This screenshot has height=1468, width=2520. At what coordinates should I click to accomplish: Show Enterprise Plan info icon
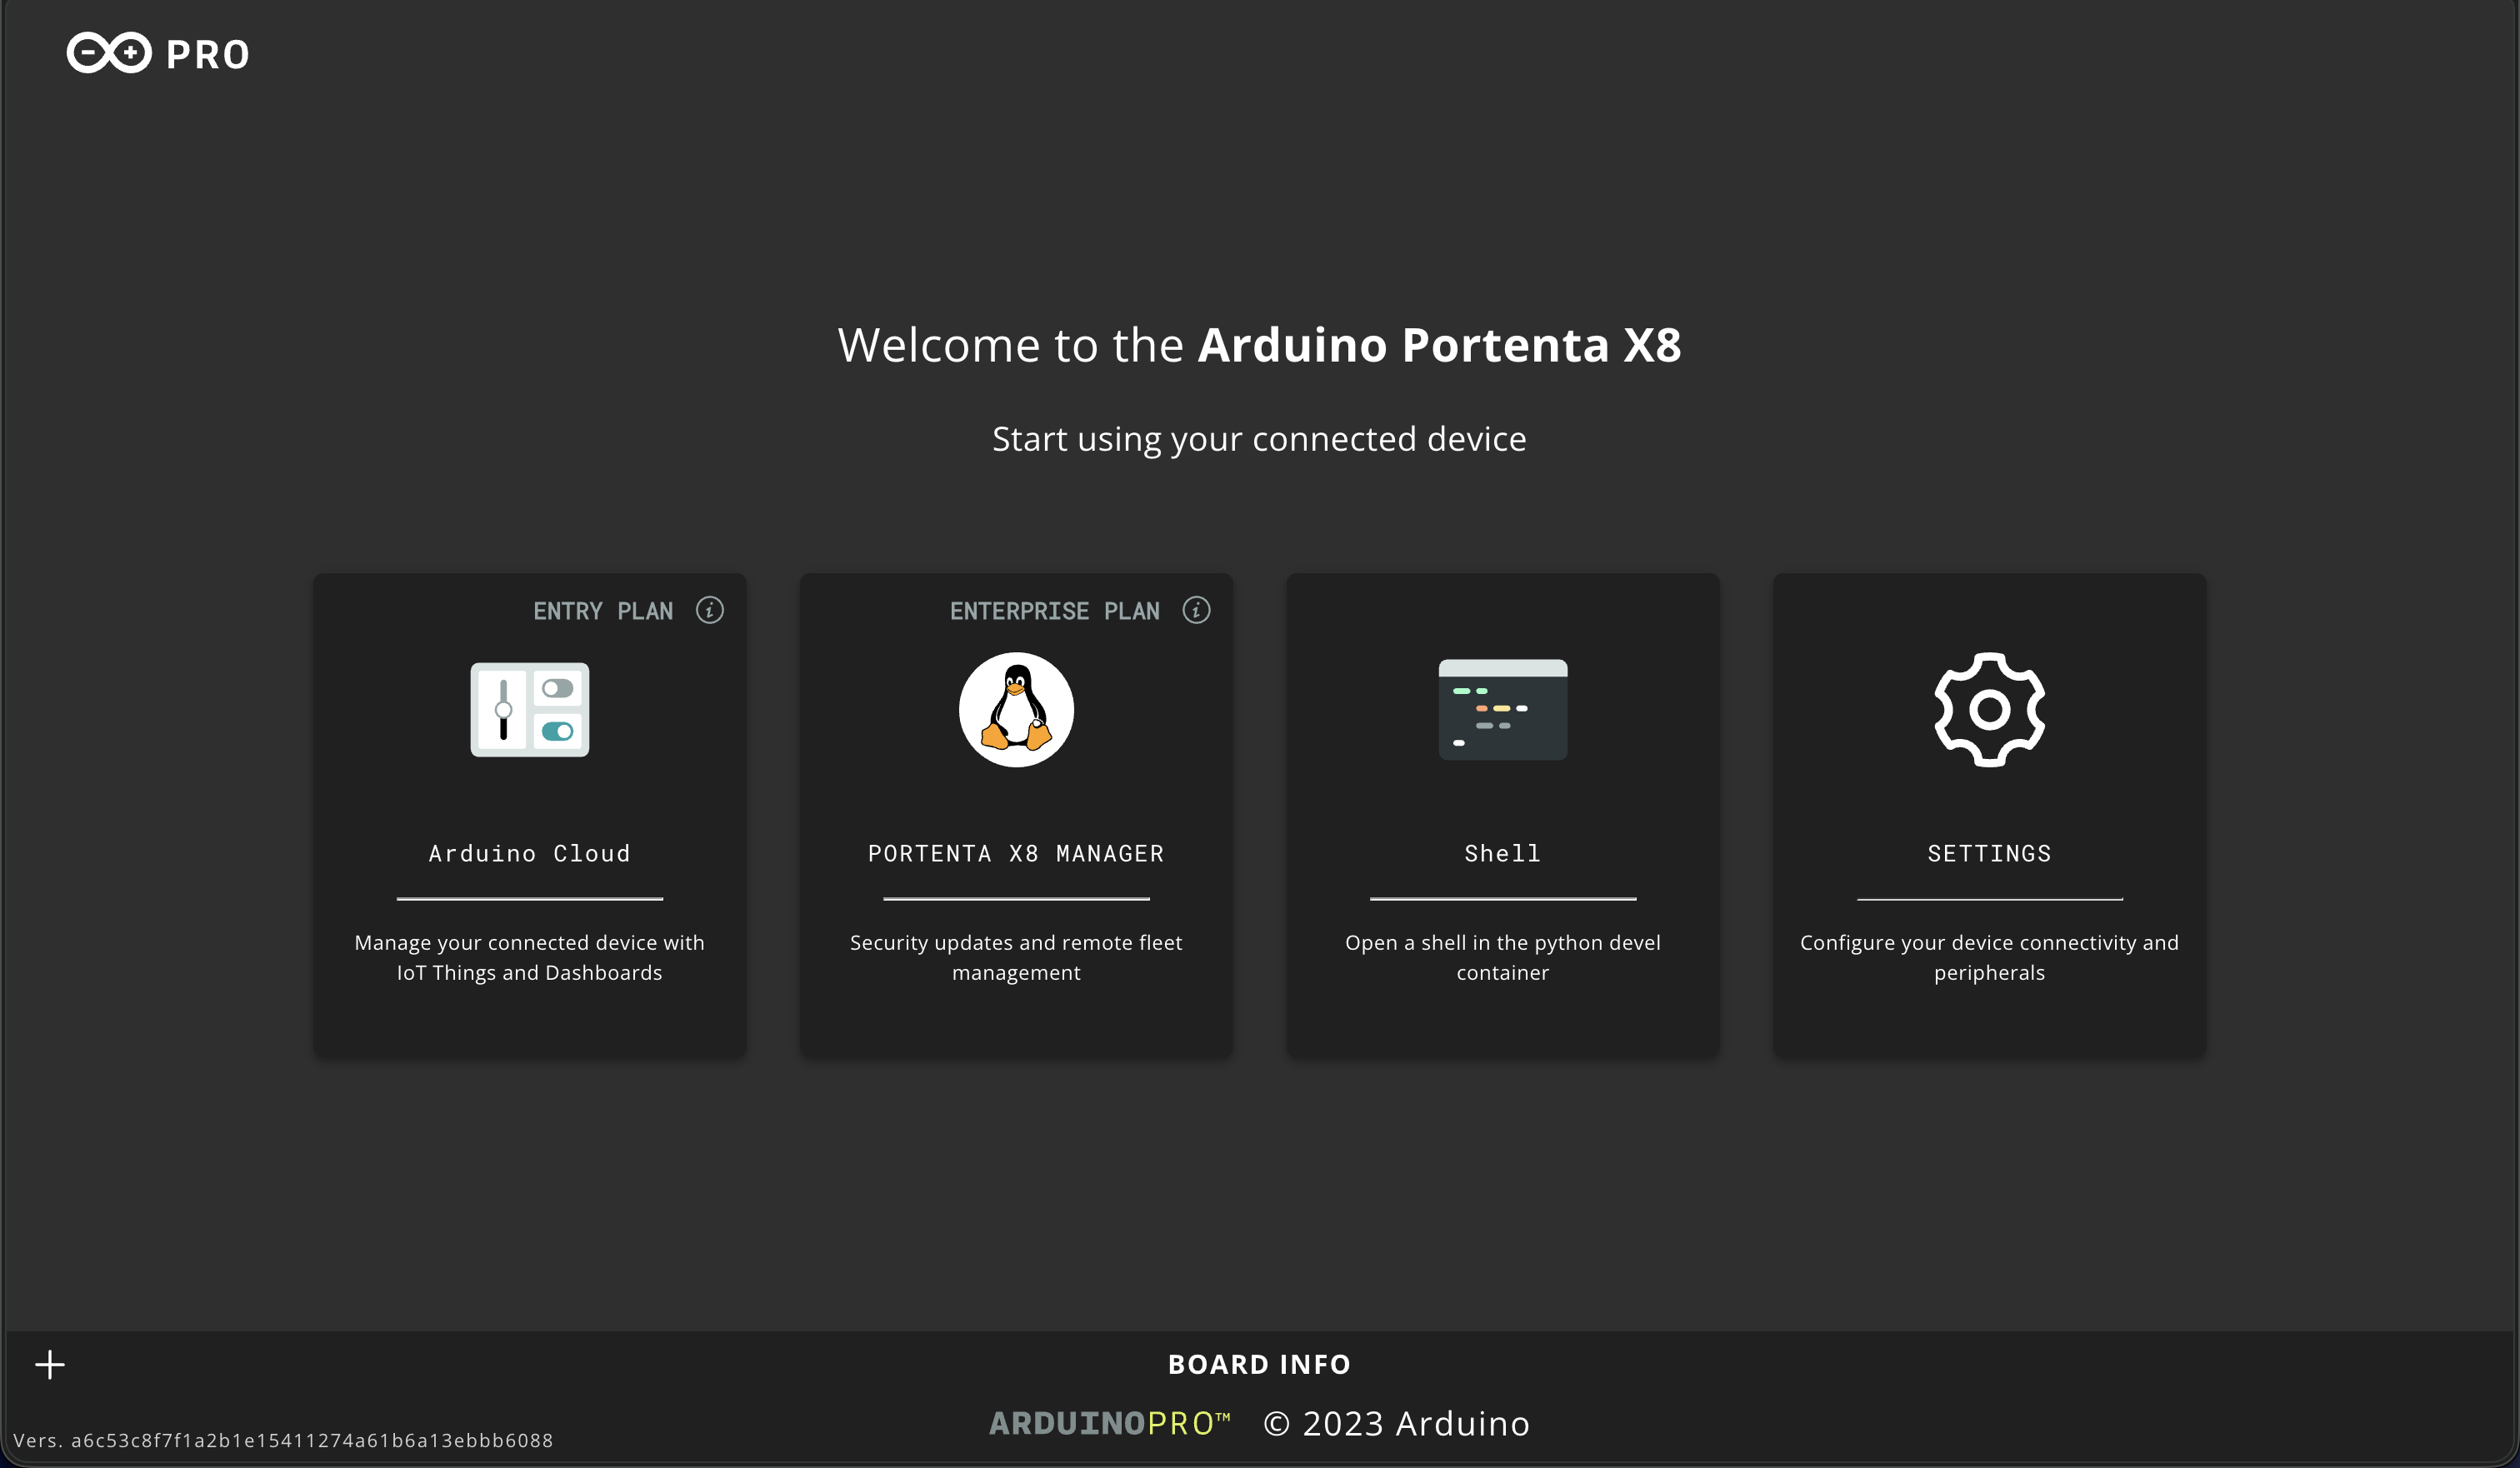coord(1196,610)
